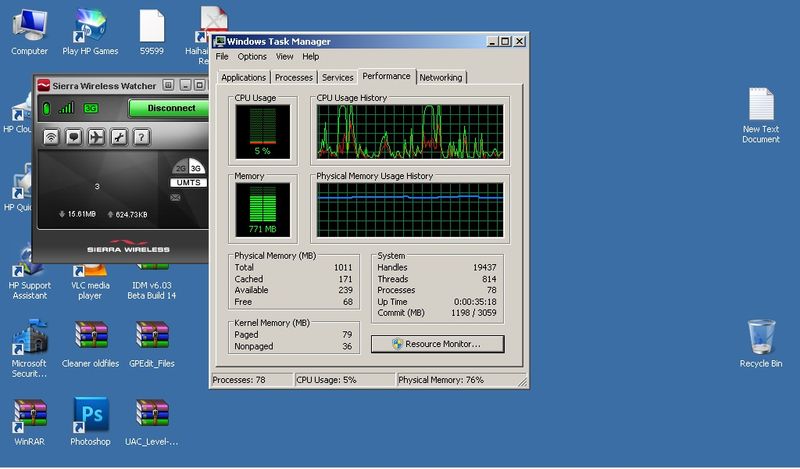This screenshot has width=800, height=469.
Task: Click CPU Usage: 5% in the status bar
Action: pos(326,380)
